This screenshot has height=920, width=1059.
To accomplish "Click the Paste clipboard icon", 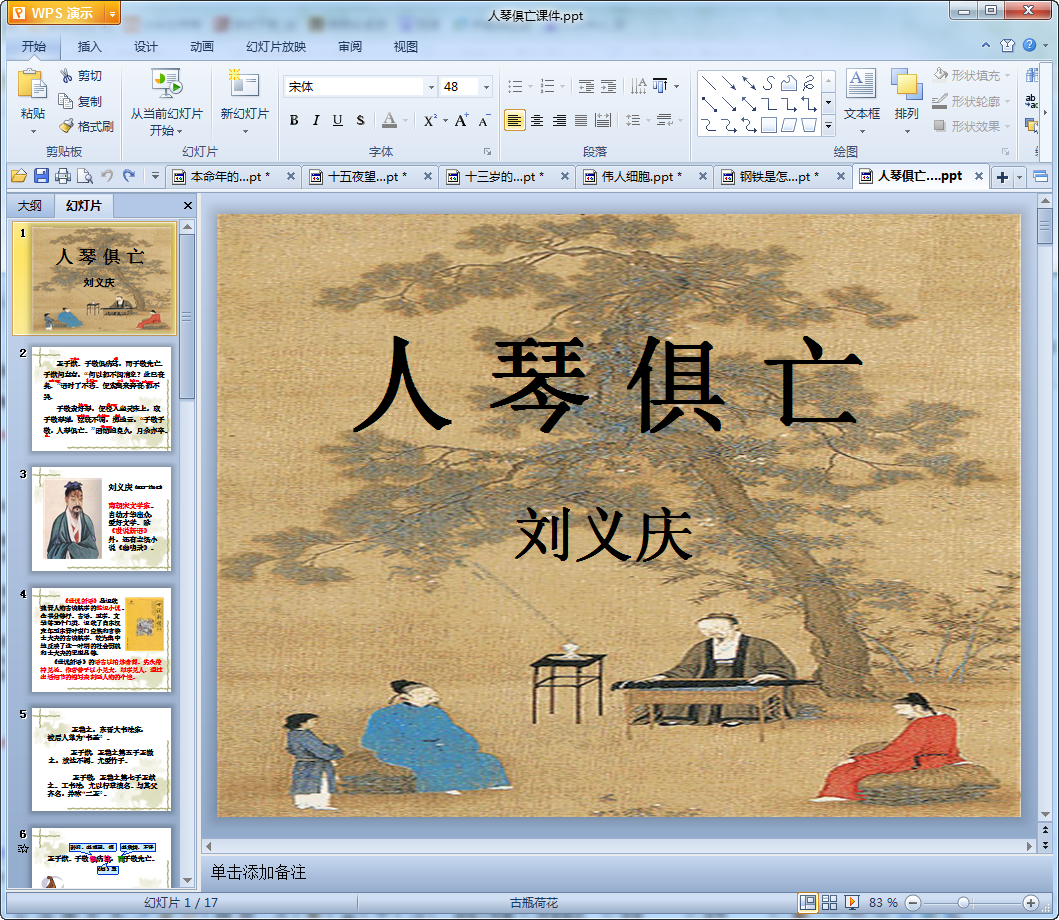I will [32, 86].
